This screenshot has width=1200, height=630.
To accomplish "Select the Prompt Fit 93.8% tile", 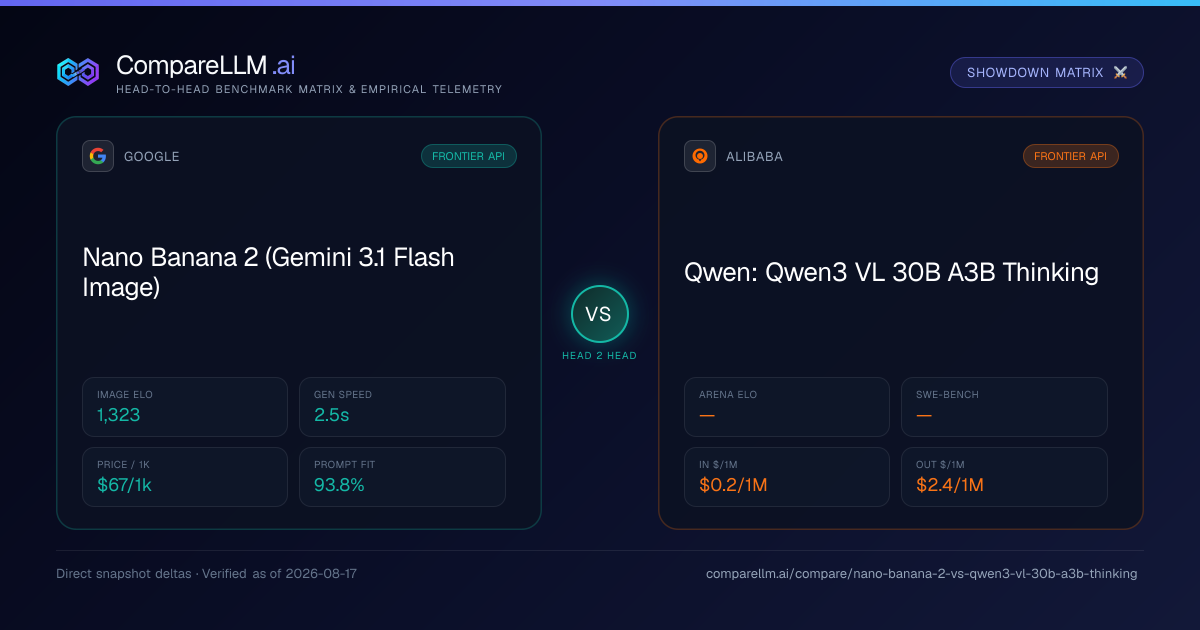I will (402, 477).
